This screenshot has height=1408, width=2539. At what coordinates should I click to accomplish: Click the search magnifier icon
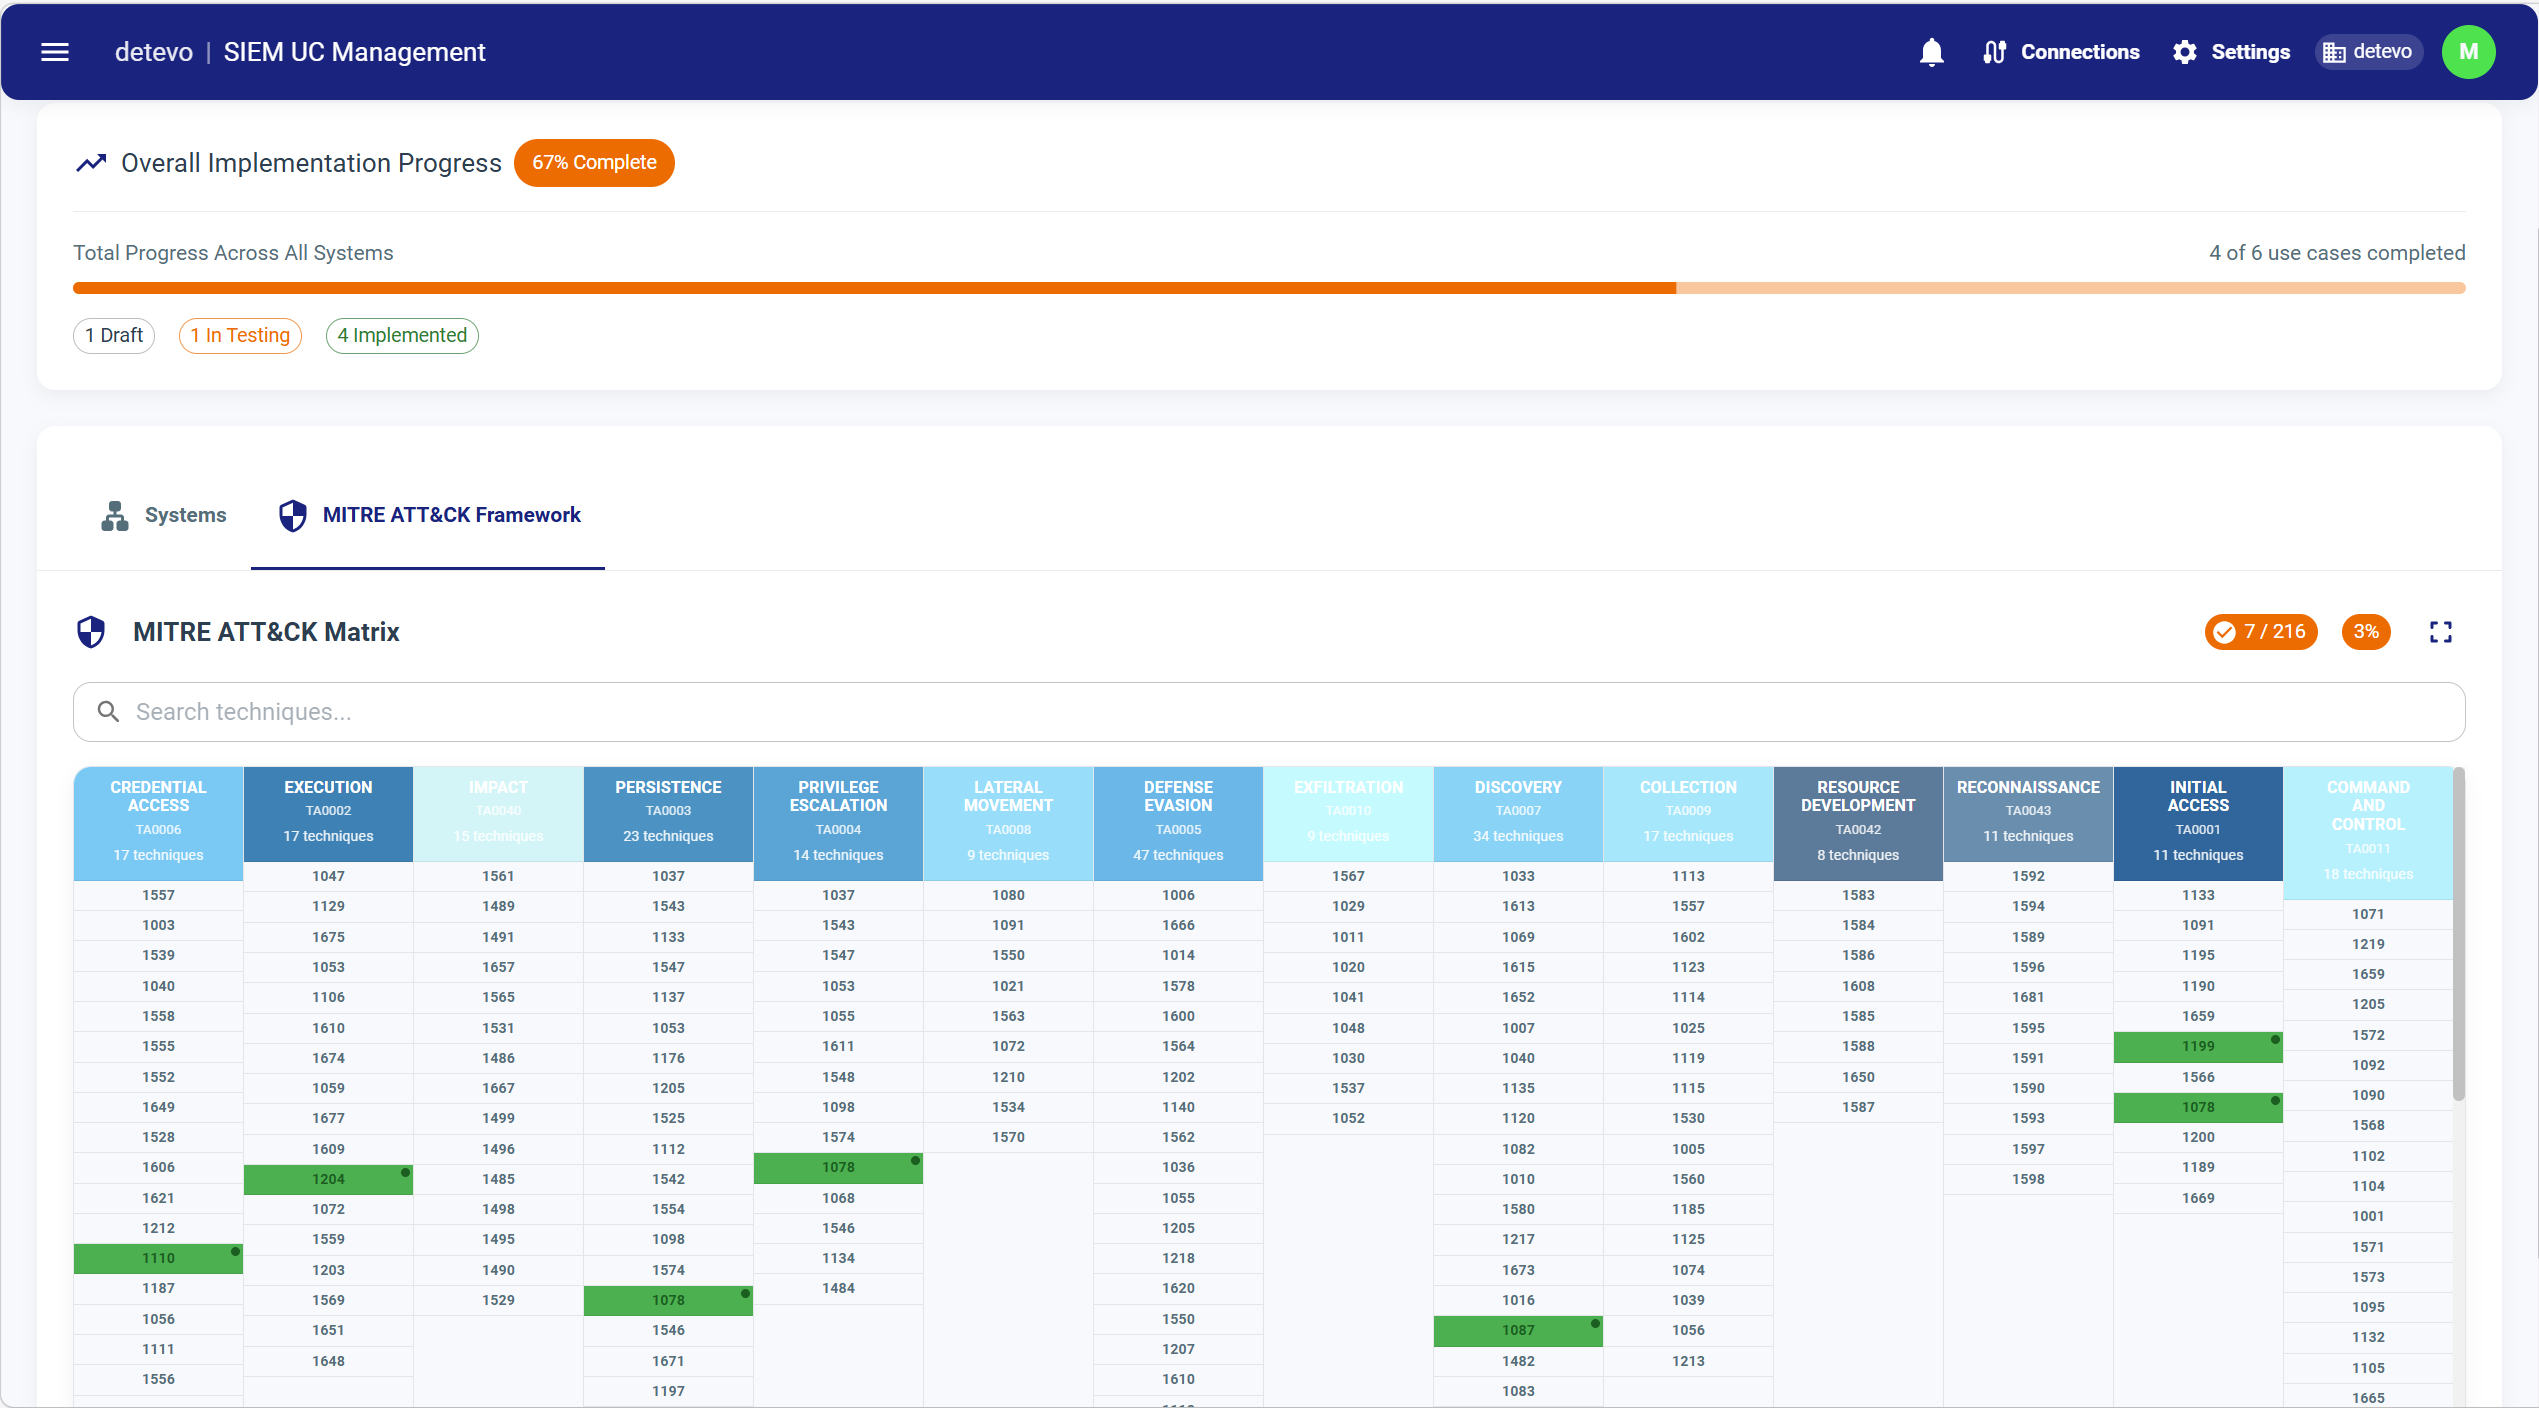click(x=108, y=711)
